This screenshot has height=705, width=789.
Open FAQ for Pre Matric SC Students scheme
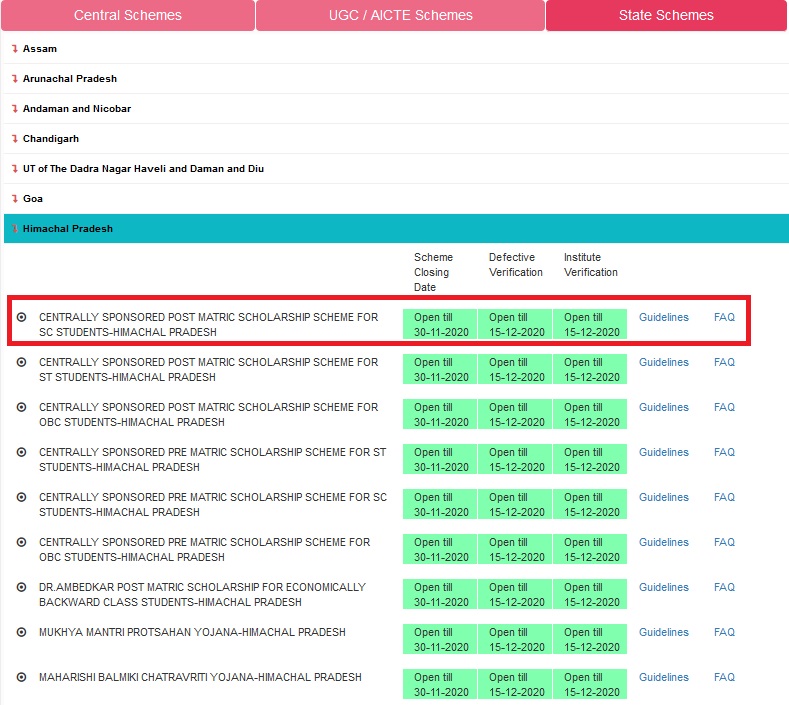coord(724,497)
